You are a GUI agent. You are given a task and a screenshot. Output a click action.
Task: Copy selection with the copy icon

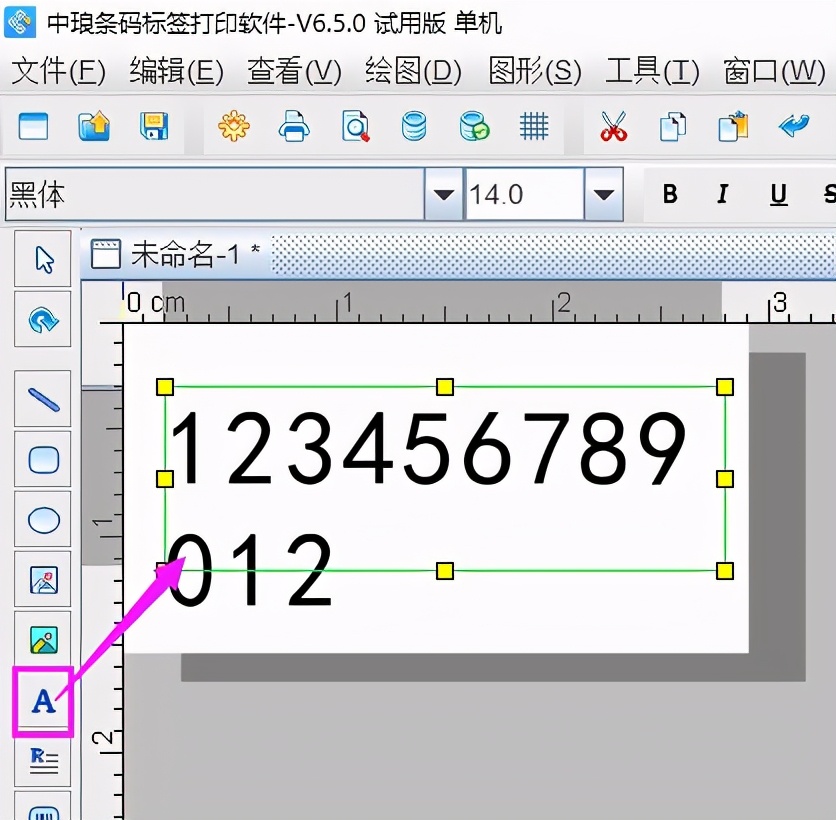click(x=673, y=126)
